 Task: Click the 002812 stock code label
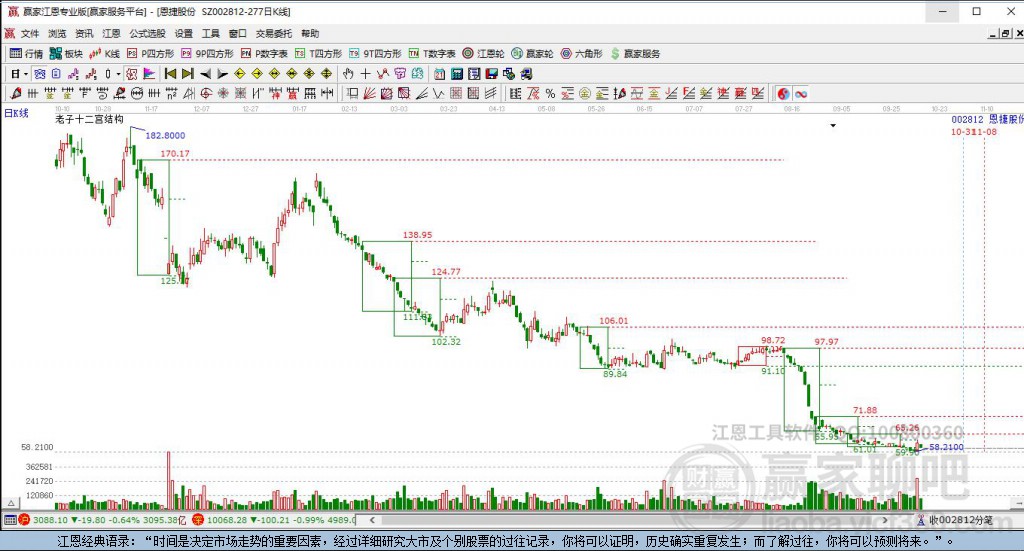click(967, 119)
